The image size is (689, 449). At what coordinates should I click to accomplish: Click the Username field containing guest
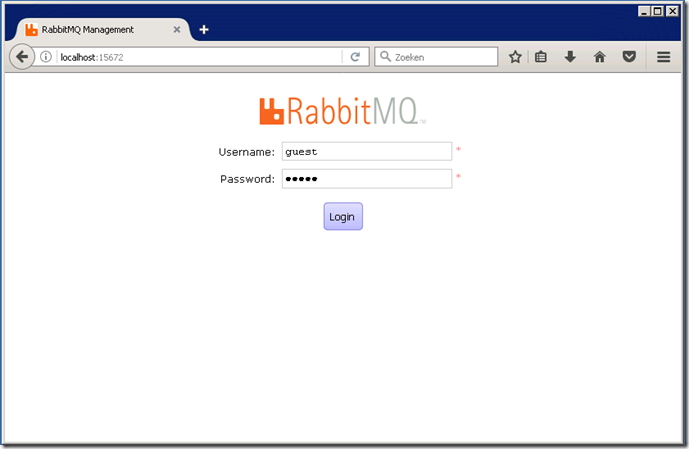(x=366, y=152)
